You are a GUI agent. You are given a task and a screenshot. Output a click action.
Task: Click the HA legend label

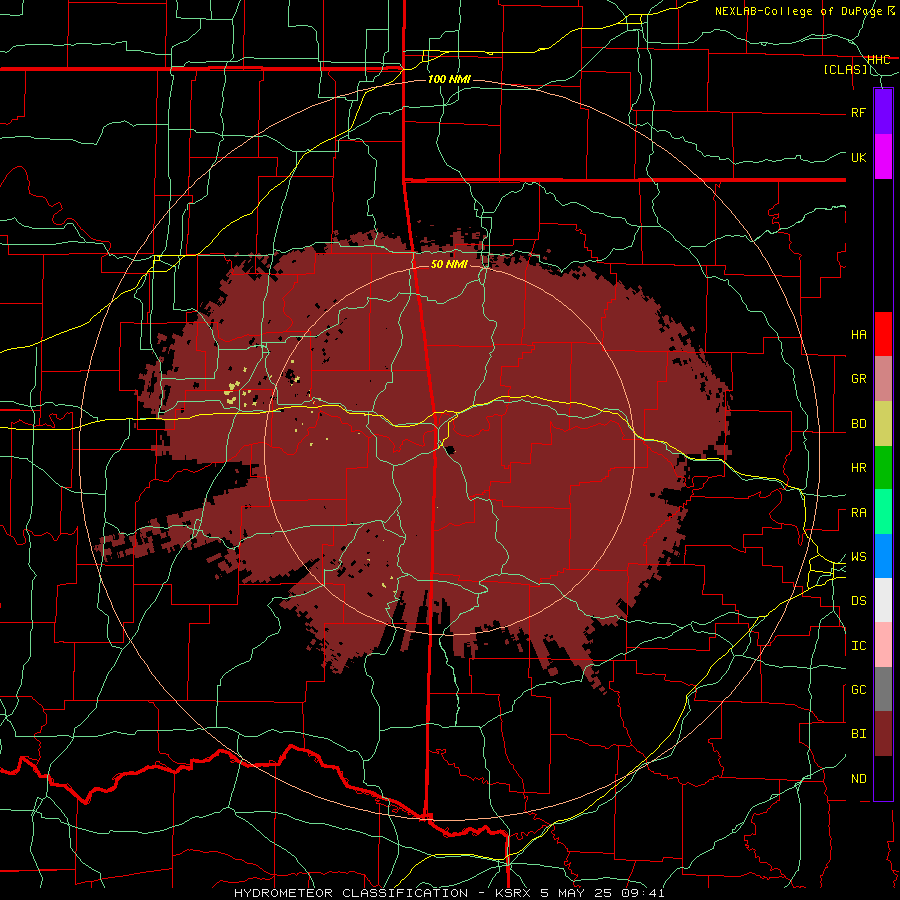tap(858, 335)
